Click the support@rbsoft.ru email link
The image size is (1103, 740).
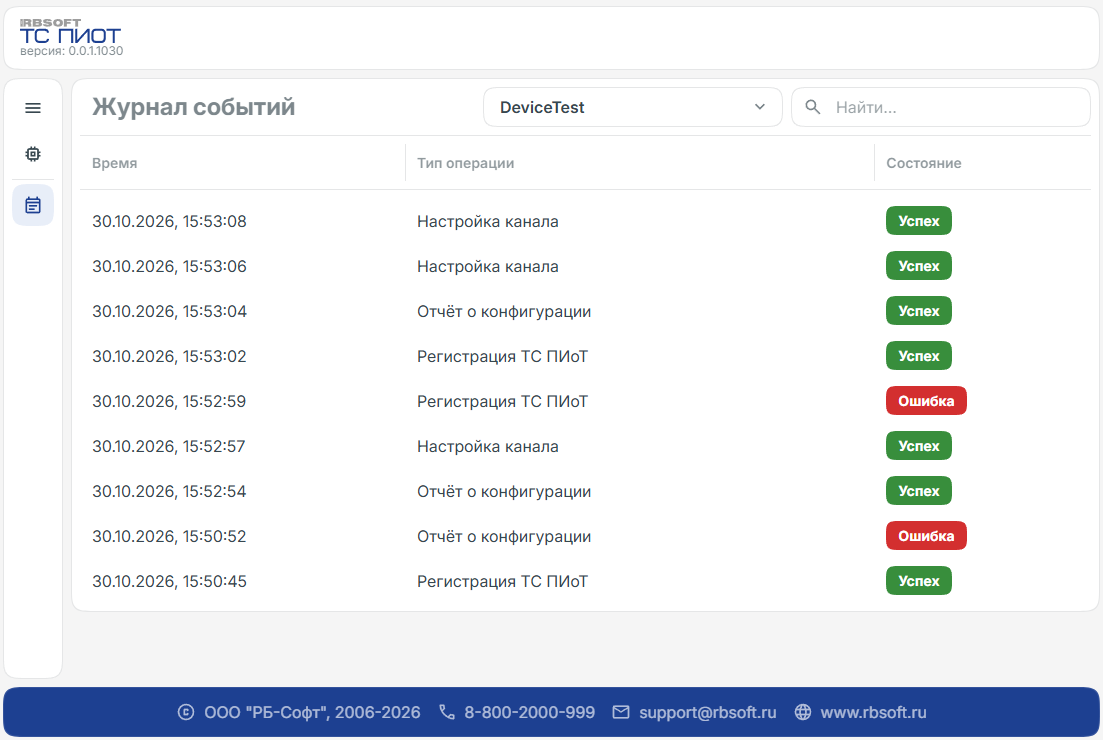[x=708, y=713]
